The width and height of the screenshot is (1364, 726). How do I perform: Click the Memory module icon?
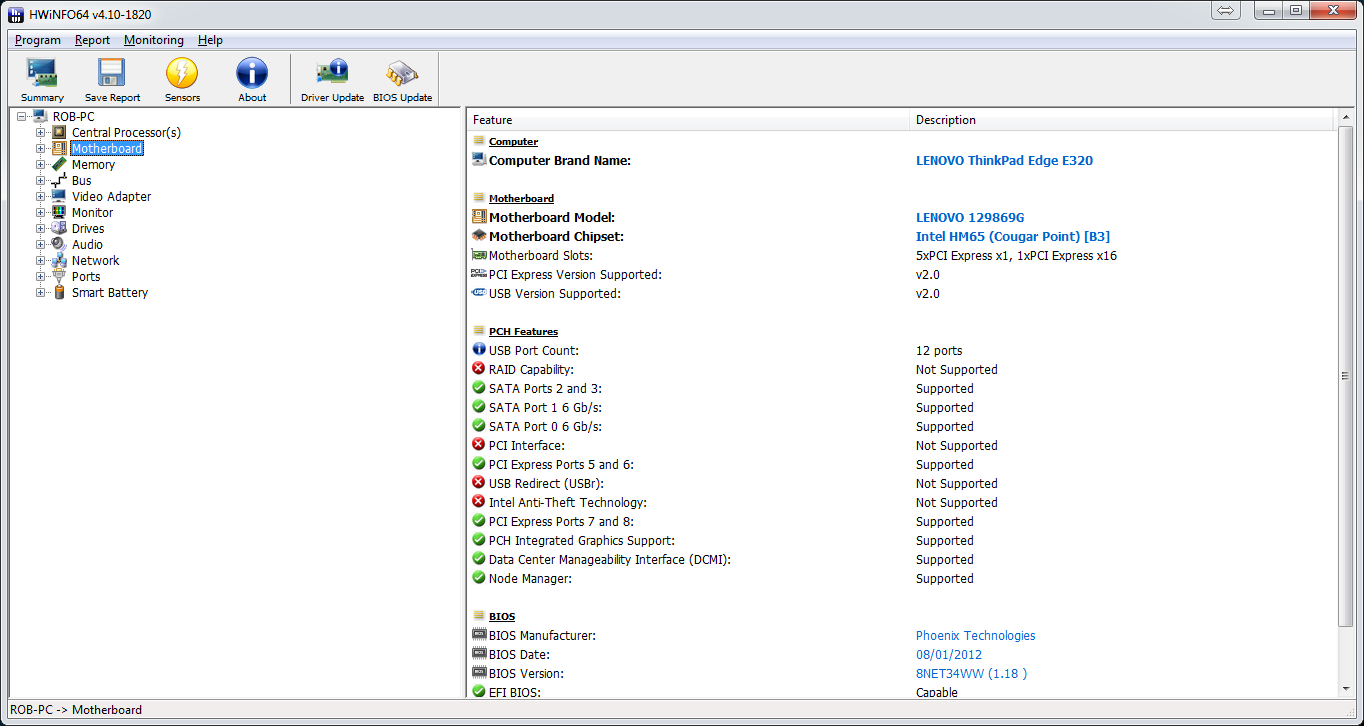[x=59, y=164]
